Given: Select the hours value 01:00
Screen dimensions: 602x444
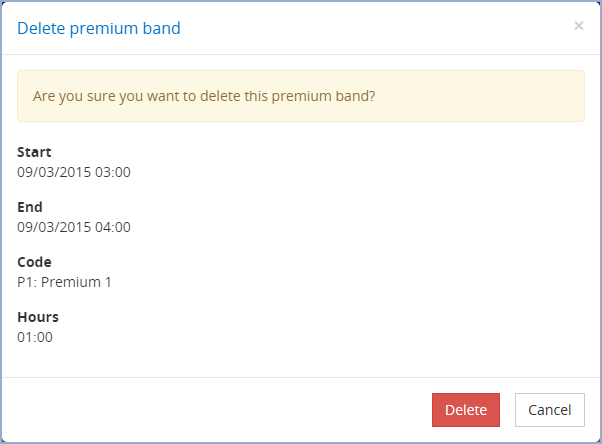Looking at the screenshot, I should [35, 337].
